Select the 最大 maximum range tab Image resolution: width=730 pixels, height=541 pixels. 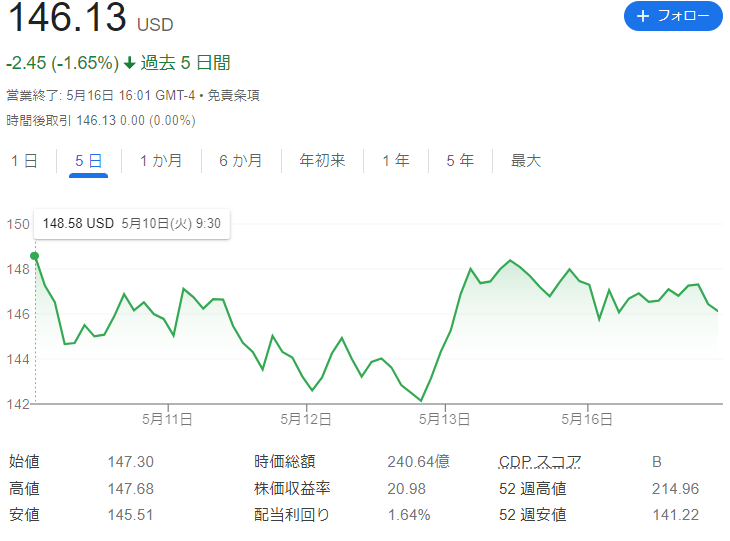[526, 160]
